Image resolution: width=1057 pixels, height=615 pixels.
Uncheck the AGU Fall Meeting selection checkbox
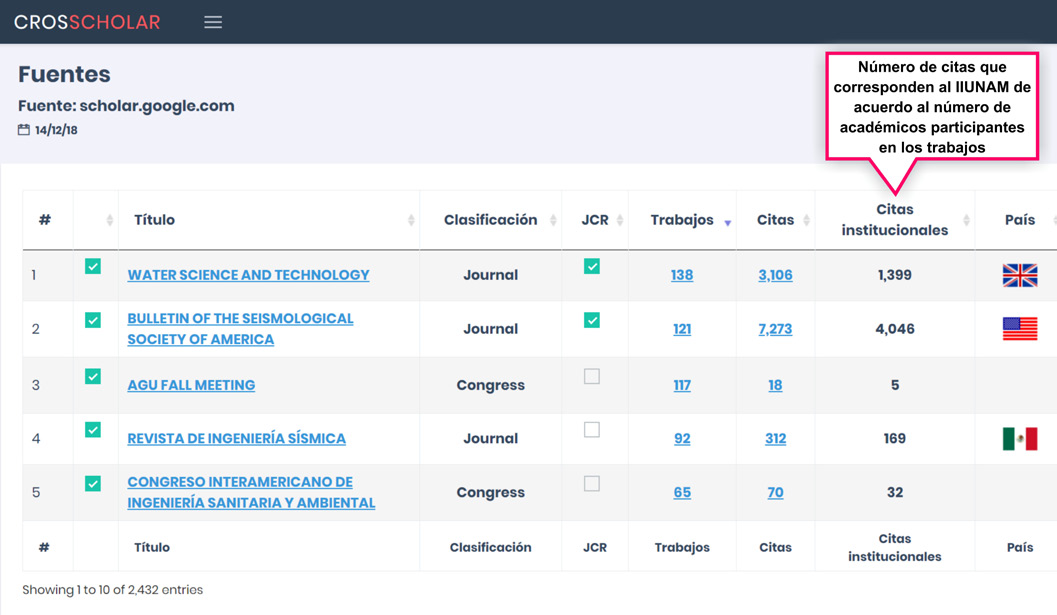(x=93, y=376)
